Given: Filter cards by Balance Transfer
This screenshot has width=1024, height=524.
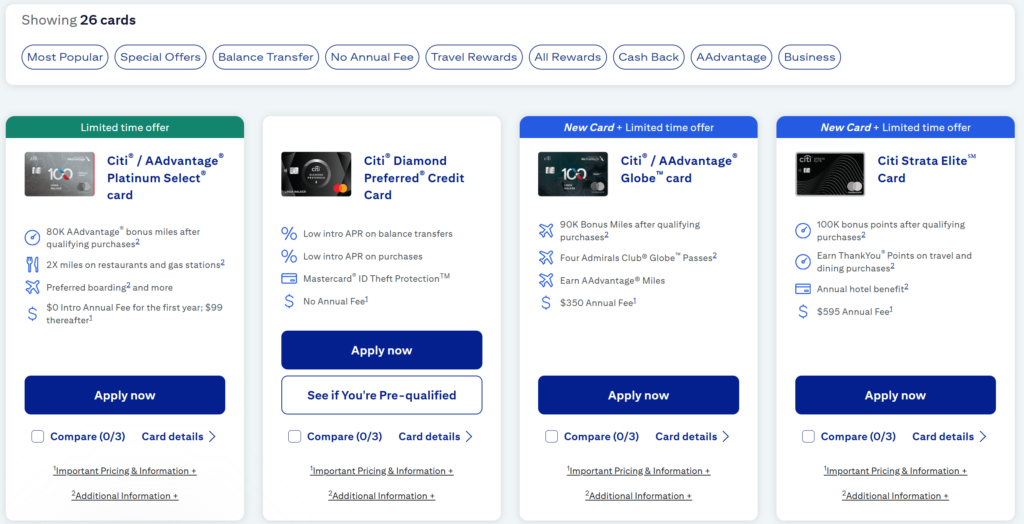Looking at the screenshot, I should [x=266, y=57].
